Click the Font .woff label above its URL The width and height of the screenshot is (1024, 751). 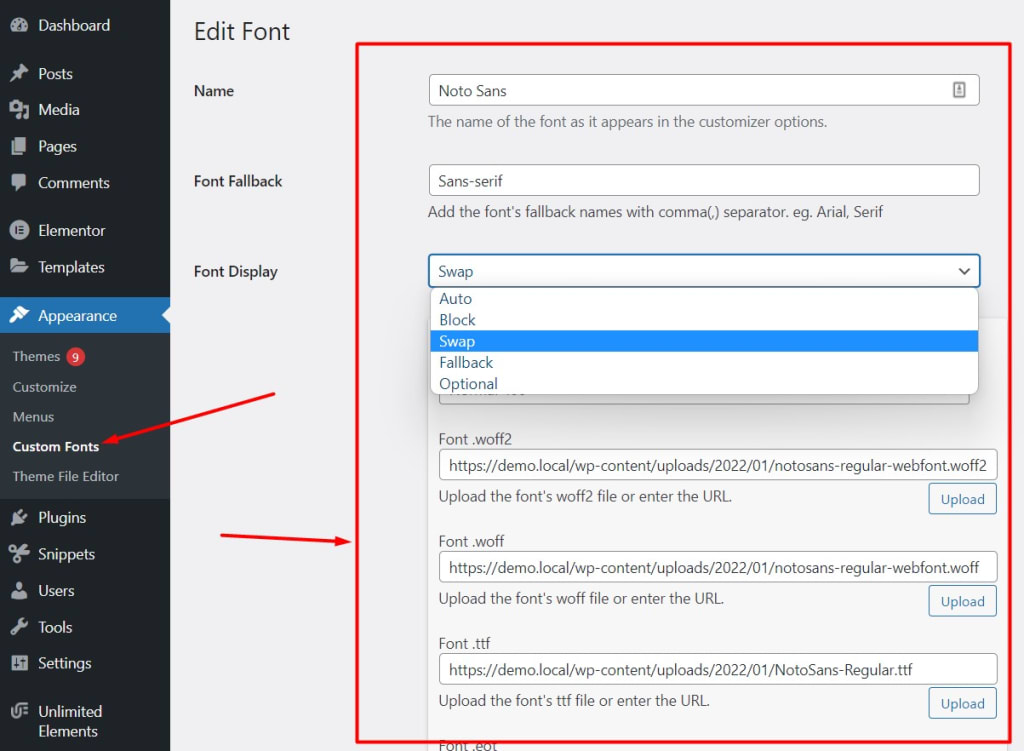(471, 541)
